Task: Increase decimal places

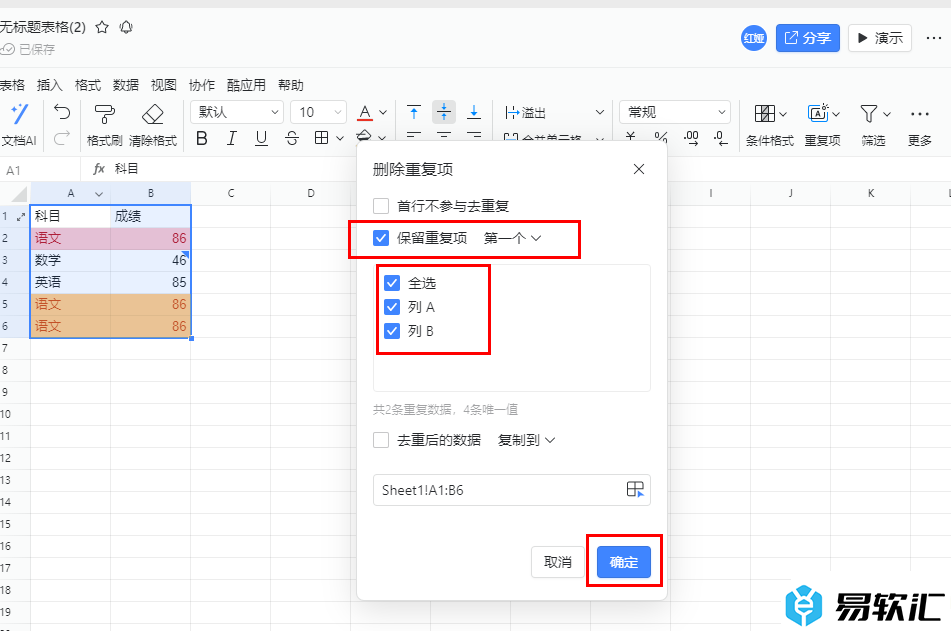Action: tap(691, 138)
